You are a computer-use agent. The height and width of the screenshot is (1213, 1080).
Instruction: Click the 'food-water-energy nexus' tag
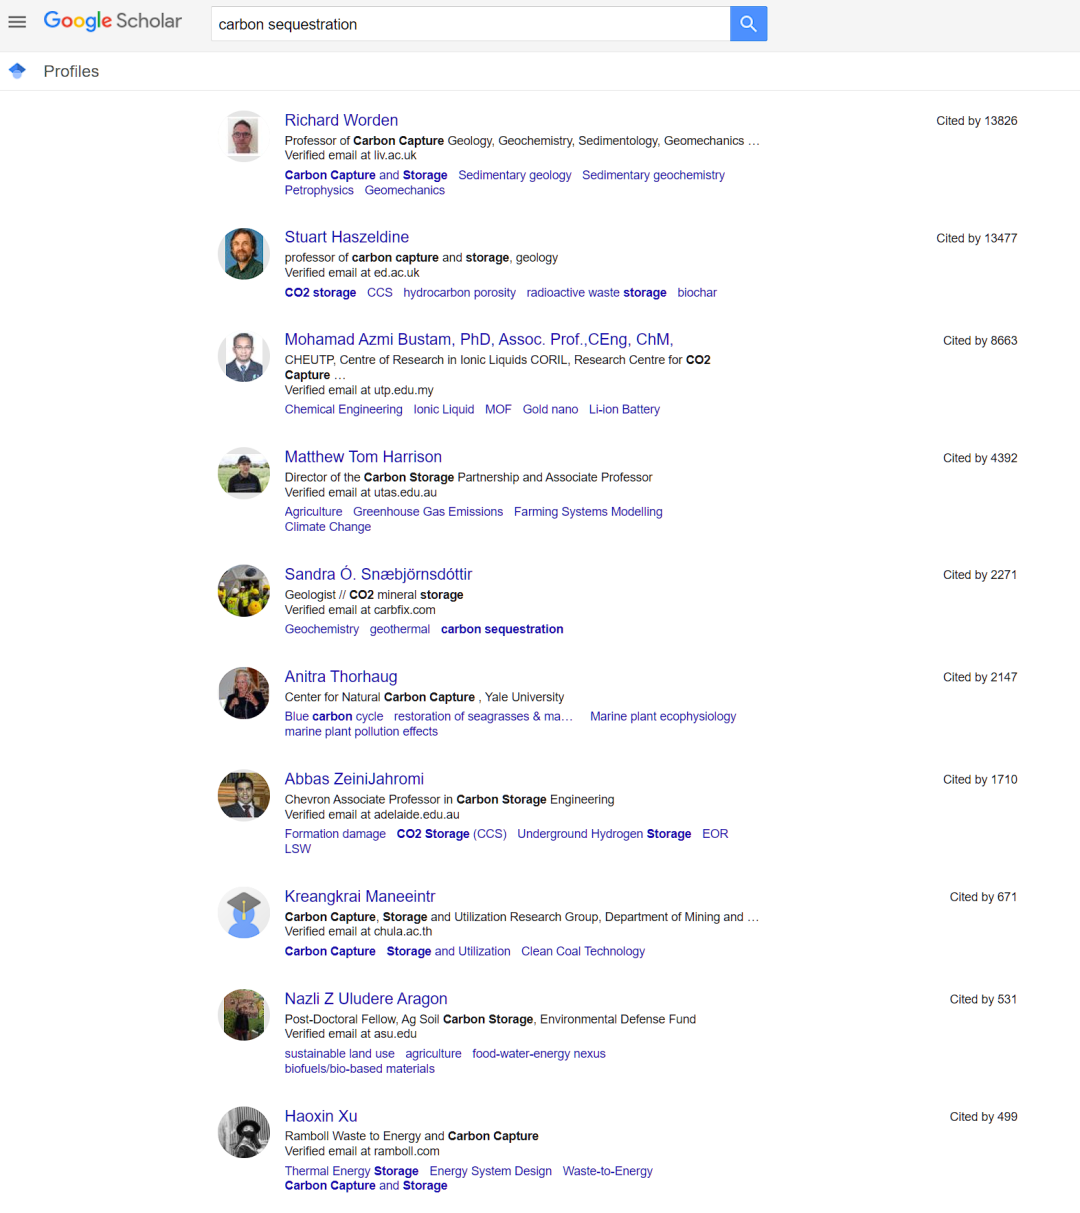point(539,1054)
